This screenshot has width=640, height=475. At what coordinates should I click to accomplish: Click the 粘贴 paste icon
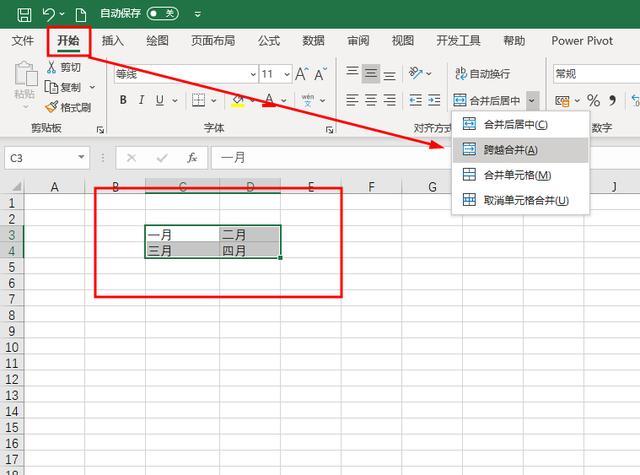click(25, 74)
